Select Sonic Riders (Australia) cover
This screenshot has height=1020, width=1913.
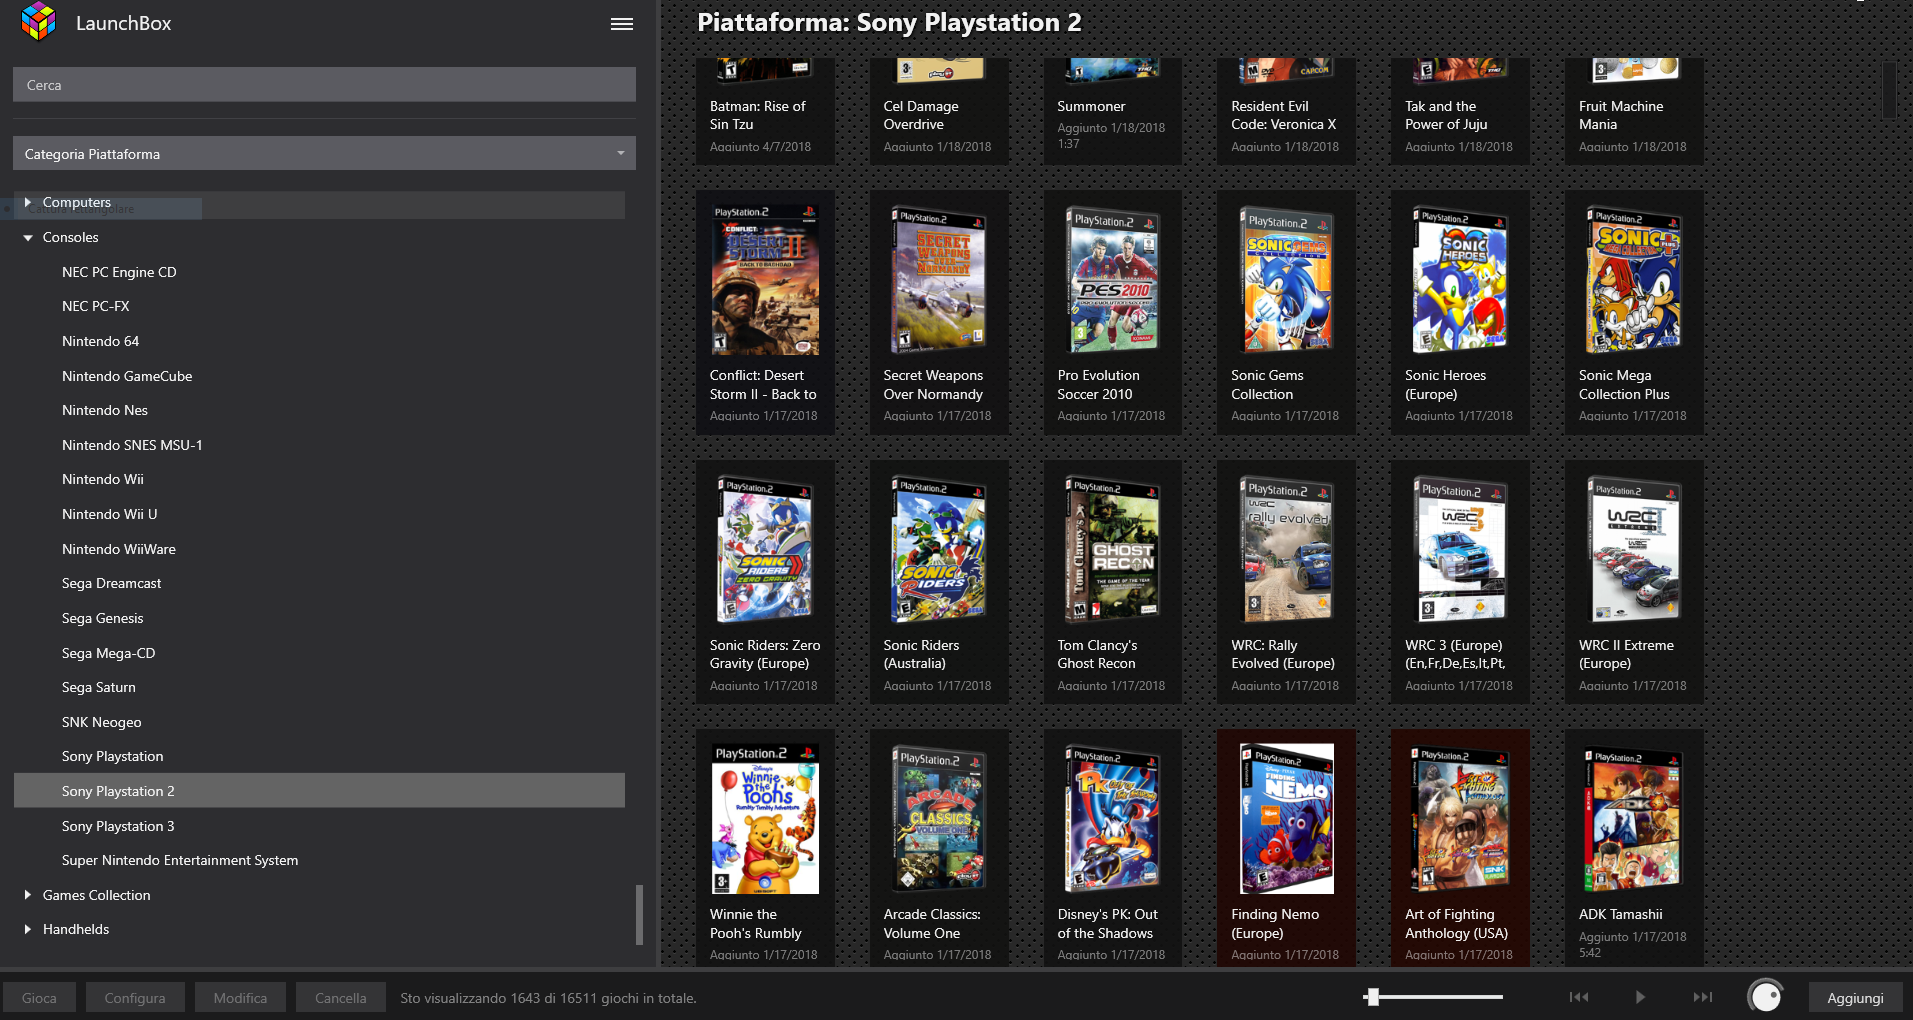[x=939, y=550]
